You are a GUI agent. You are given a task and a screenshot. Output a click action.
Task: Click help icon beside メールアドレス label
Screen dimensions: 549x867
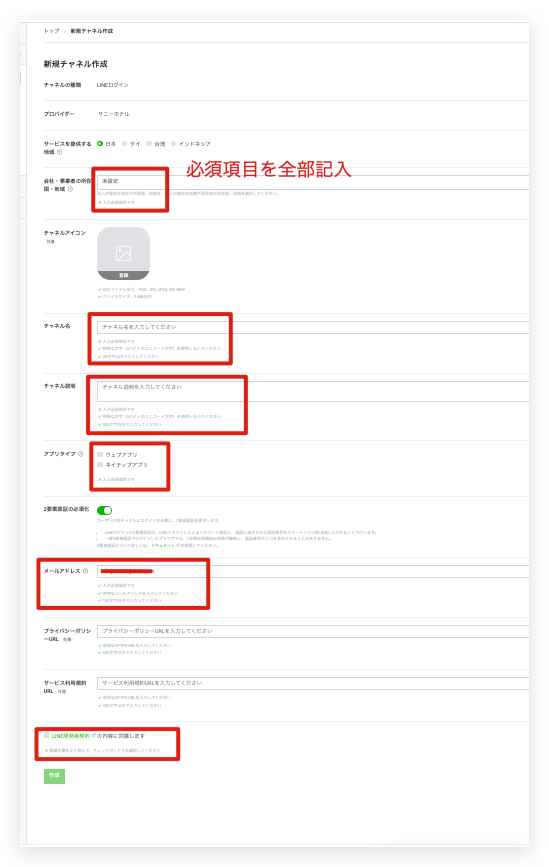click(x=85, y=571)
